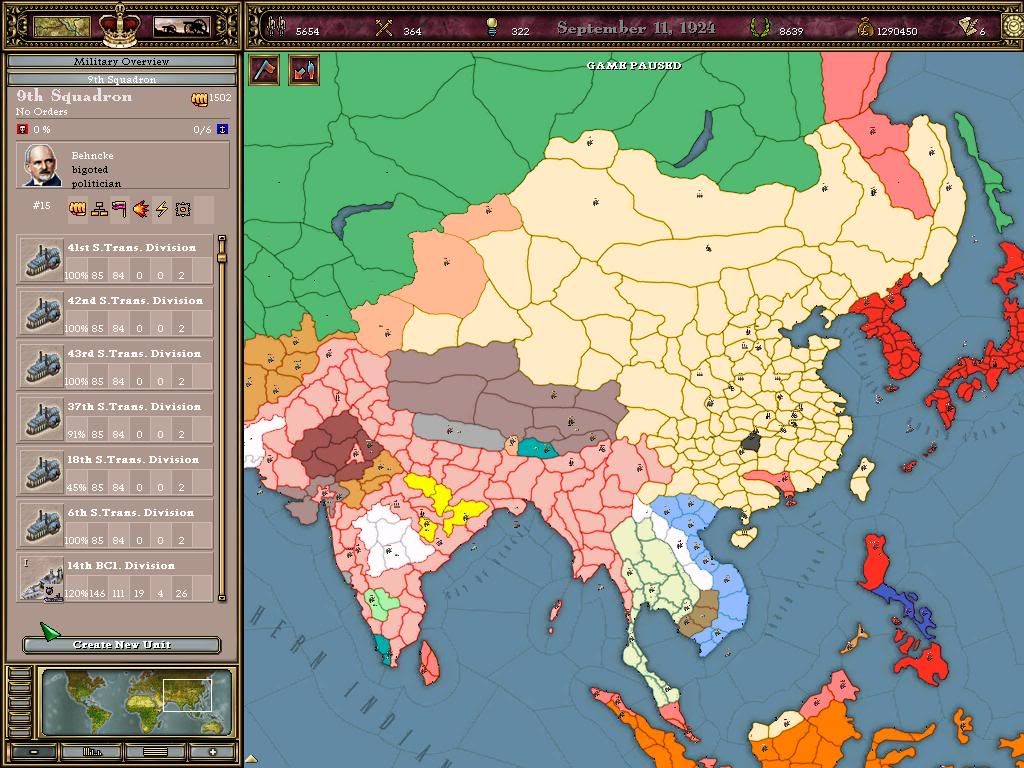Viewport: 1024px width, 768px height.
Task: Click the third map mode button beside minimap
Action: (x=20, y=702)
